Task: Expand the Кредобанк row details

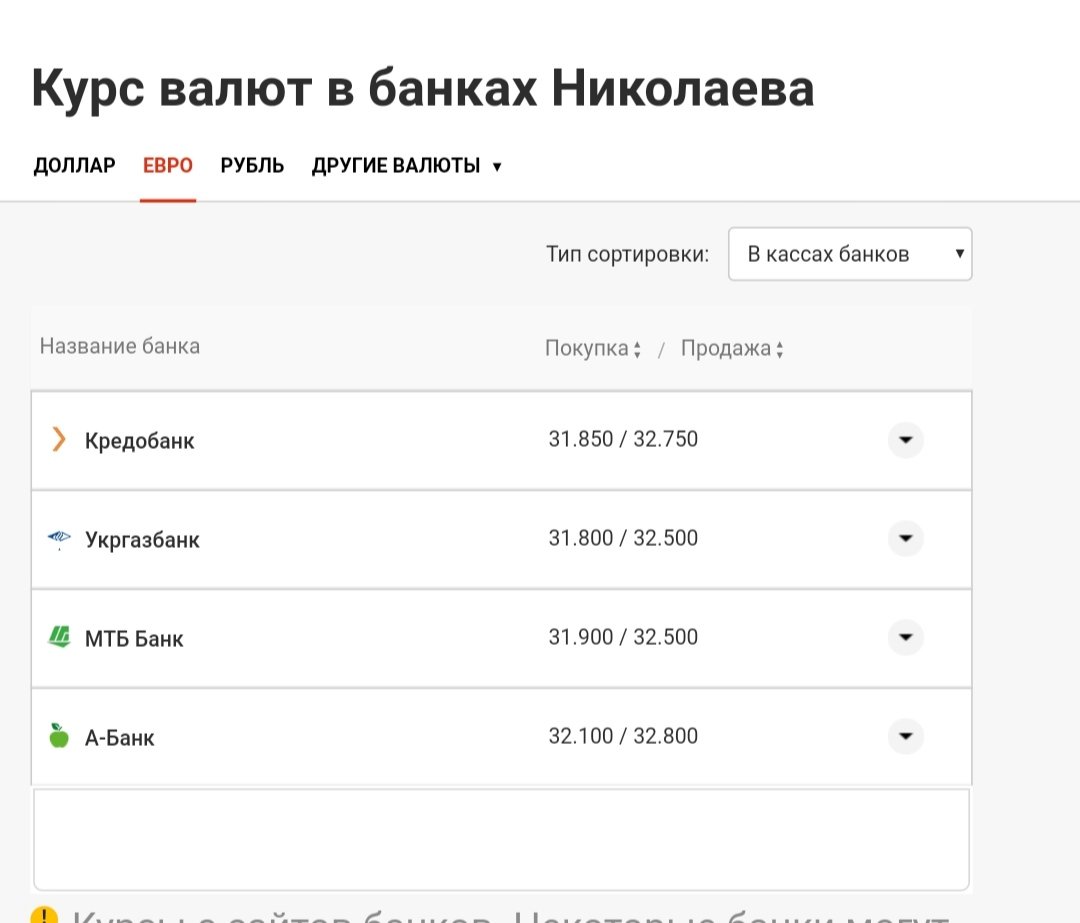Action: pos(906,439)
